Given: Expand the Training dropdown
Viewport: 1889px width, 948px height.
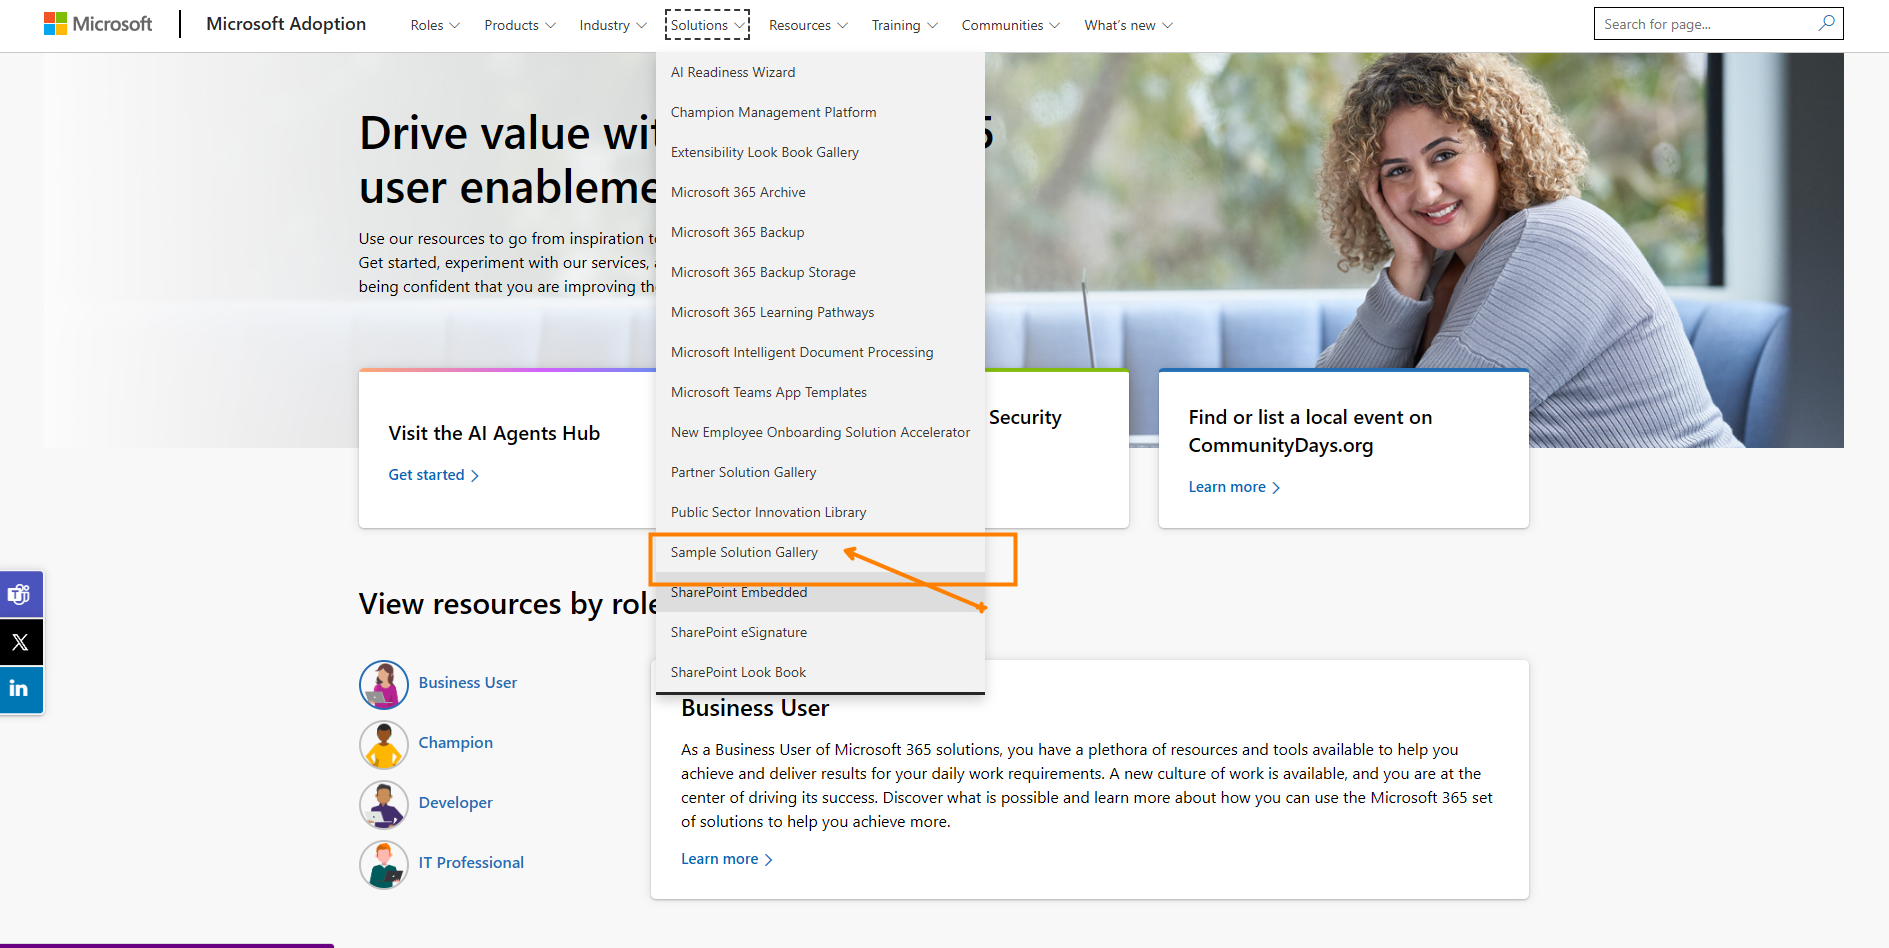Looking at the screenshot, I should point(904,25).
